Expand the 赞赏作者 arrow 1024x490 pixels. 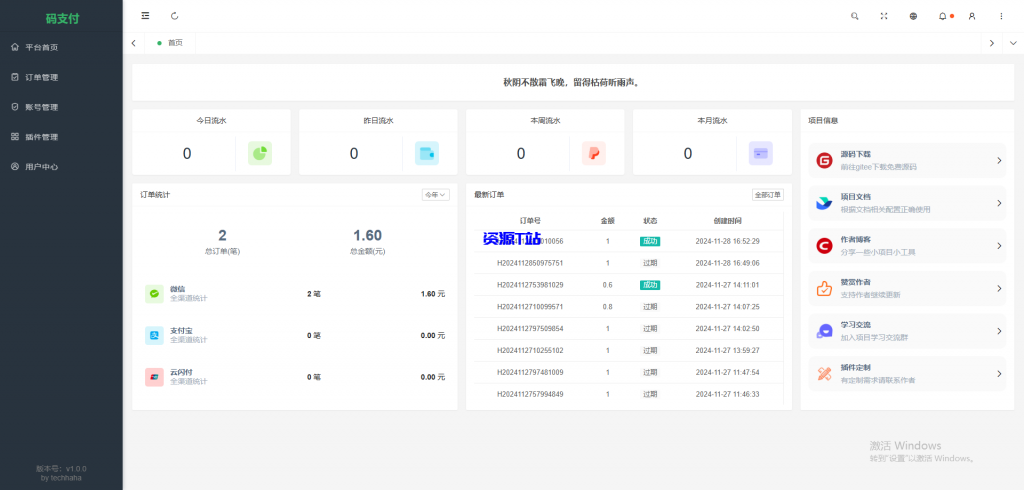pos(999,288)
